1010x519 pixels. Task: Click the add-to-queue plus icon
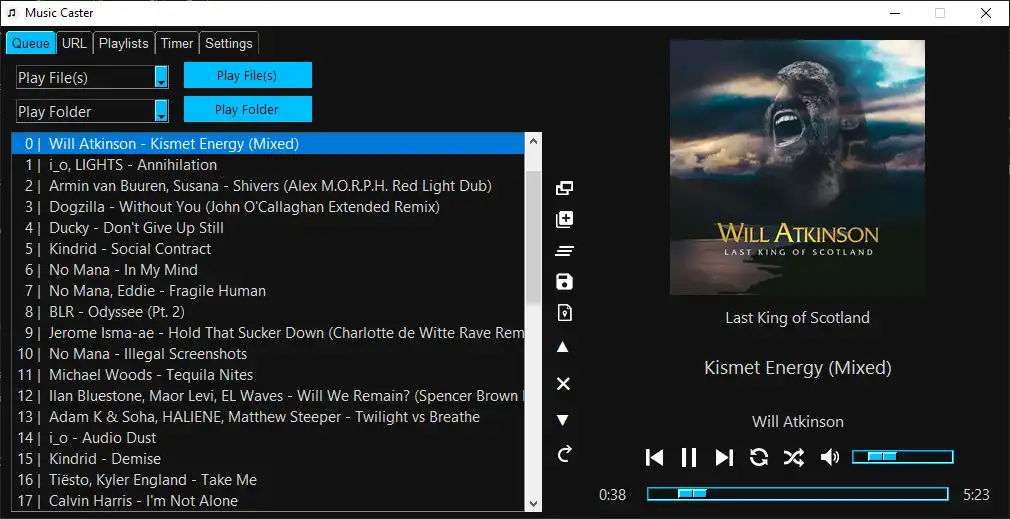(x=564, y=220)
